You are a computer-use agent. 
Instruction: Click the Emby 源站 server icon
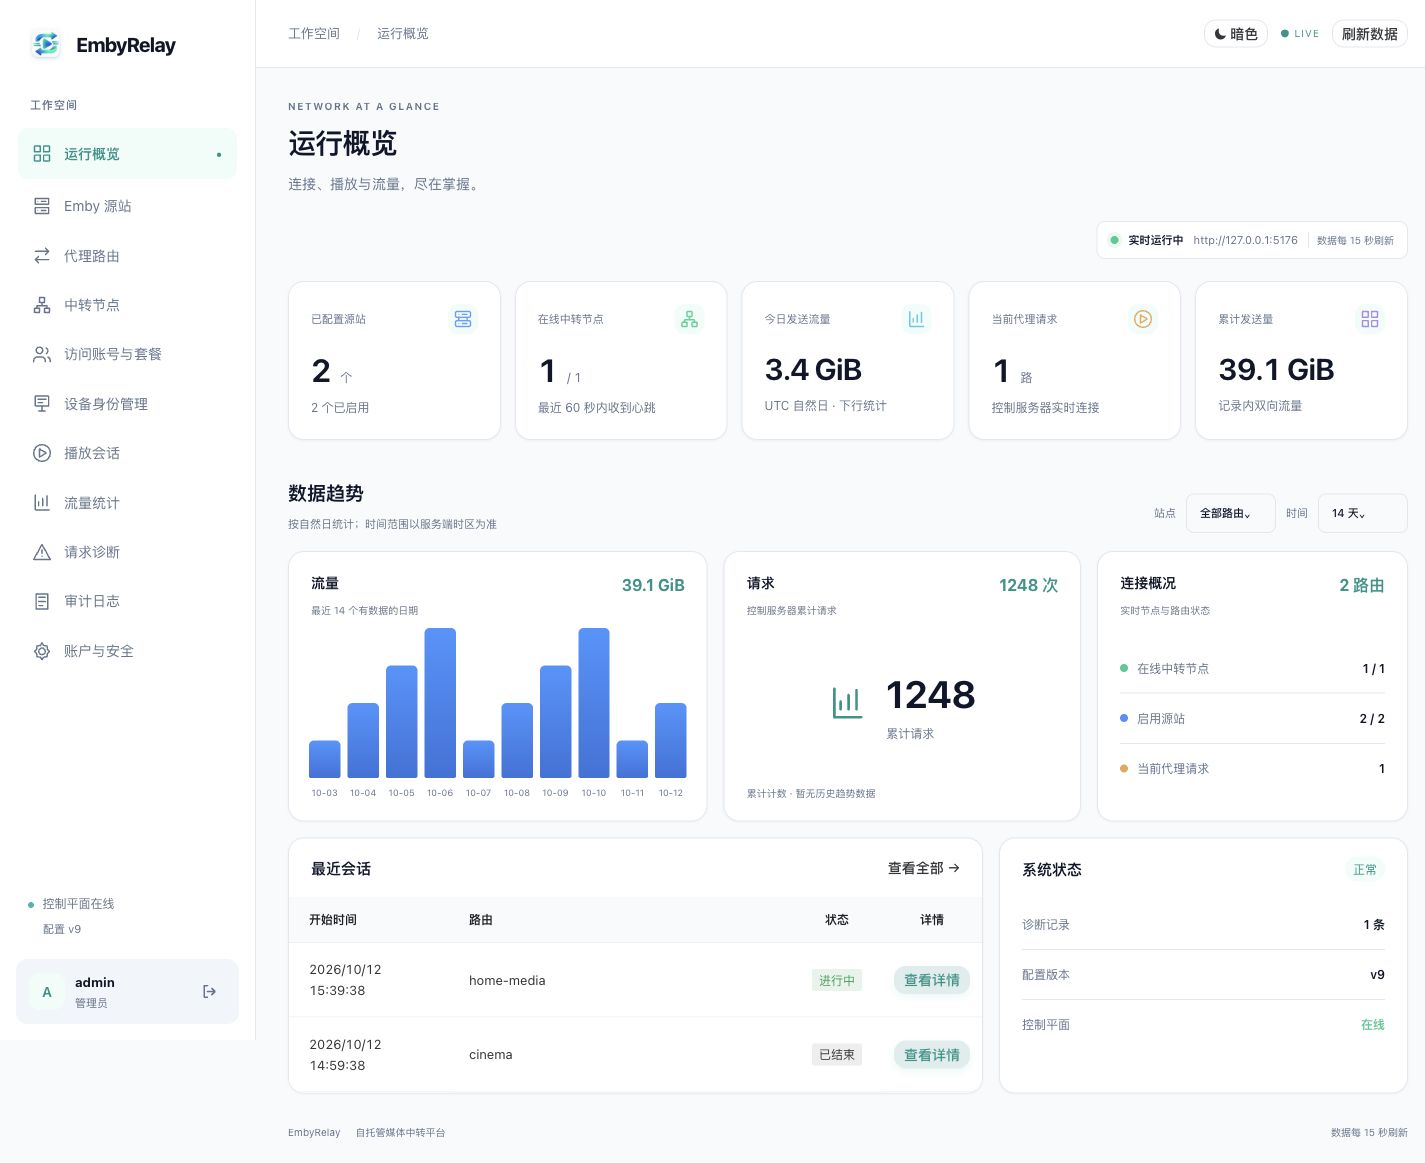[x=42, y=206]
